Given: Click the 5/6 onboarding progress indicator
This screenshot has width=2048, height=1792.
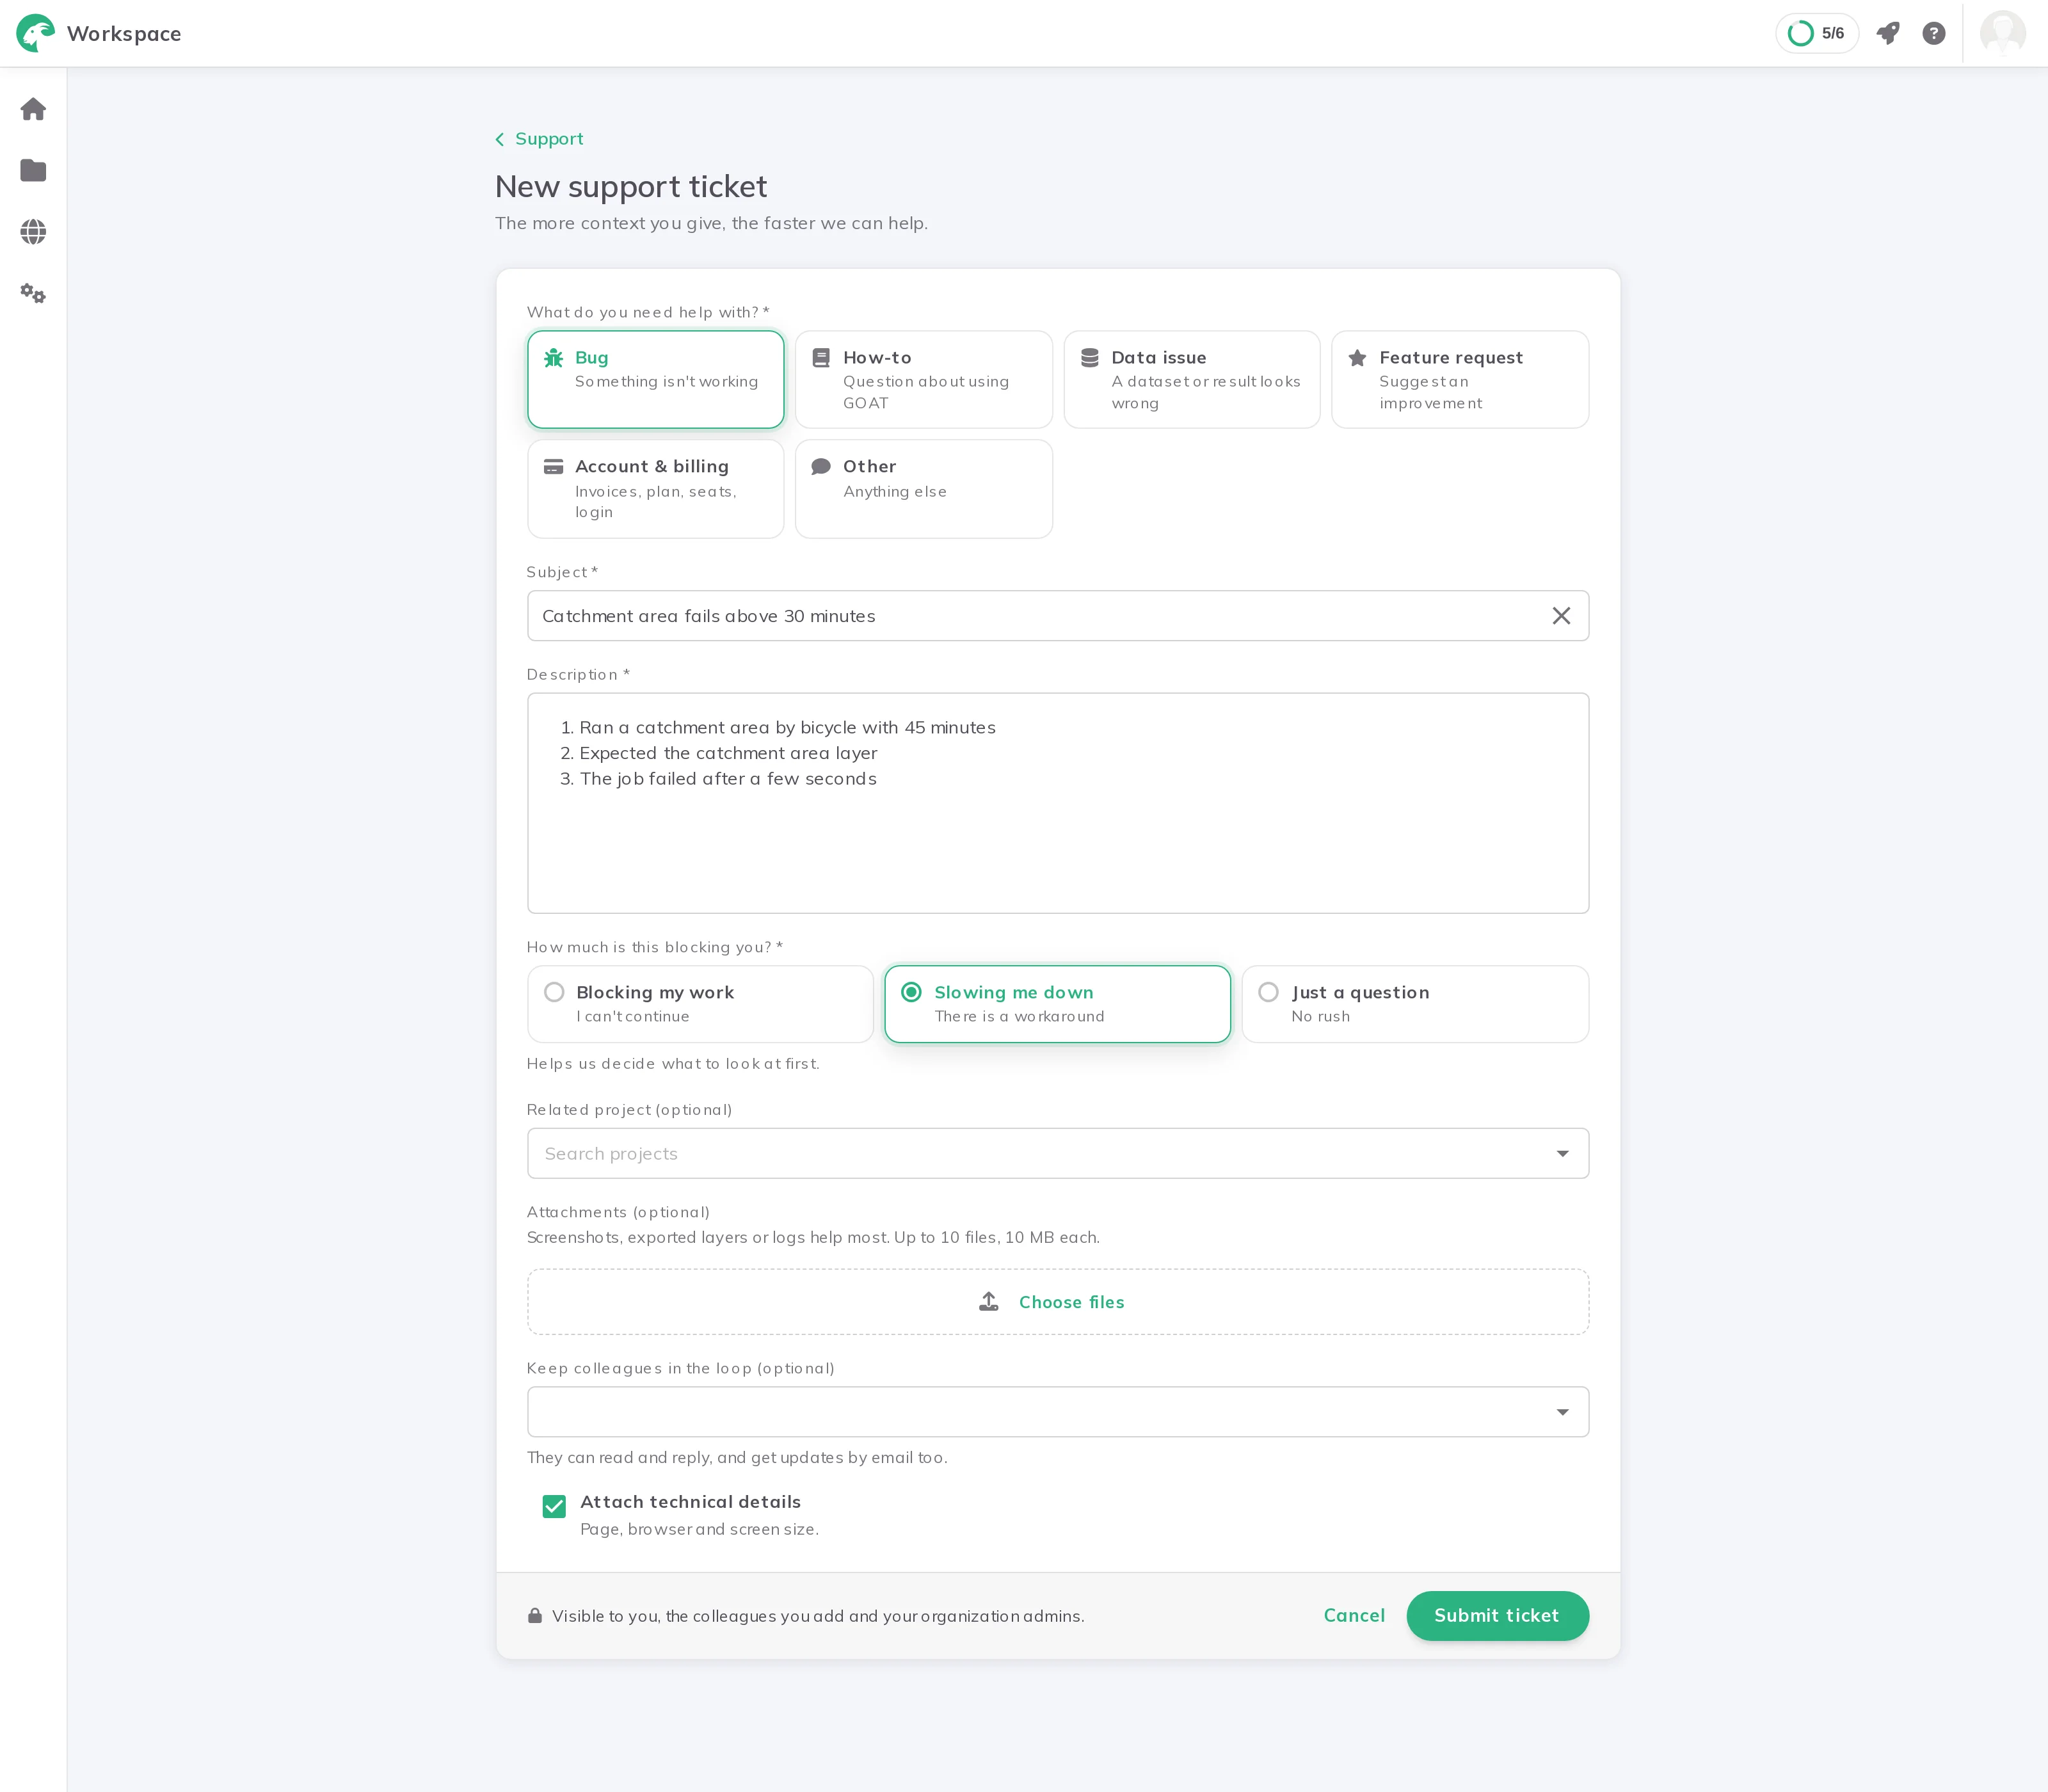Looking at the screenshot, I should click(x=1816, y=33).
